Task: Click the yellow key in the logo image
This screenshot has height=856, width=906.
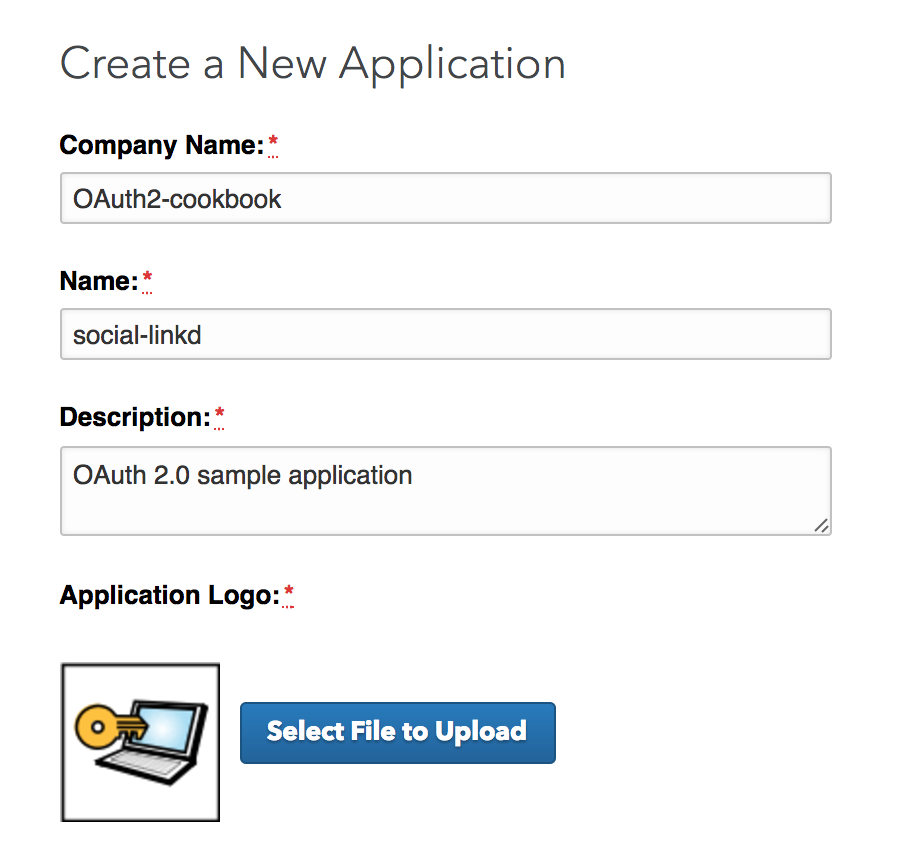Action: pos(106,727)
